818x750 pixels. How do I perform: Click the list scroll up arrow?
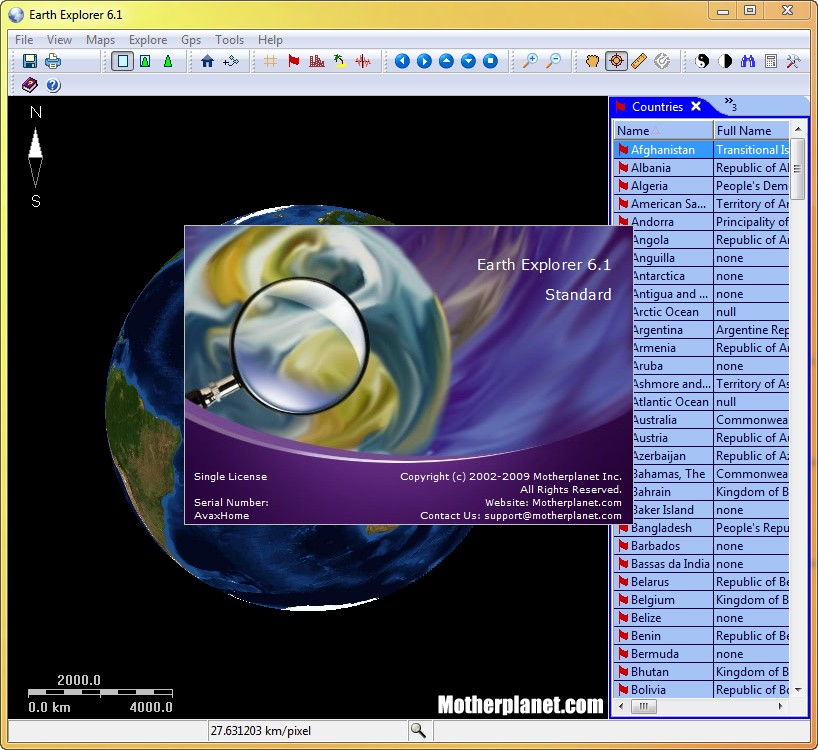click(x=798, y=129)
